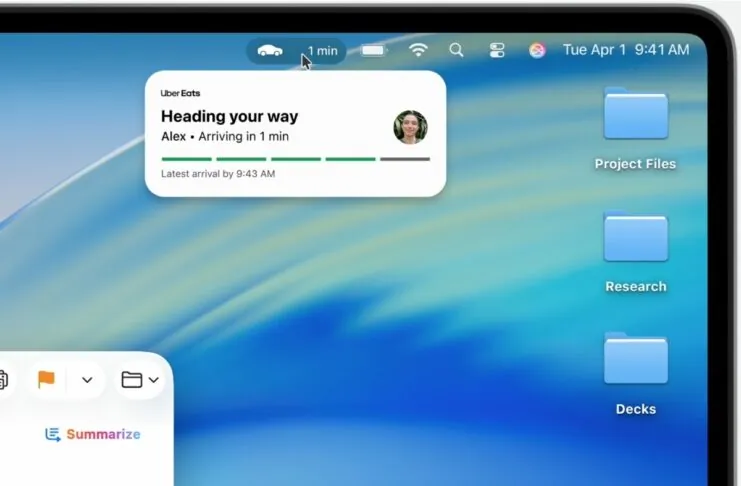Click the Uber Eats logo in the notification
This screenshot has width=741, height=486.
coord(181,93)
